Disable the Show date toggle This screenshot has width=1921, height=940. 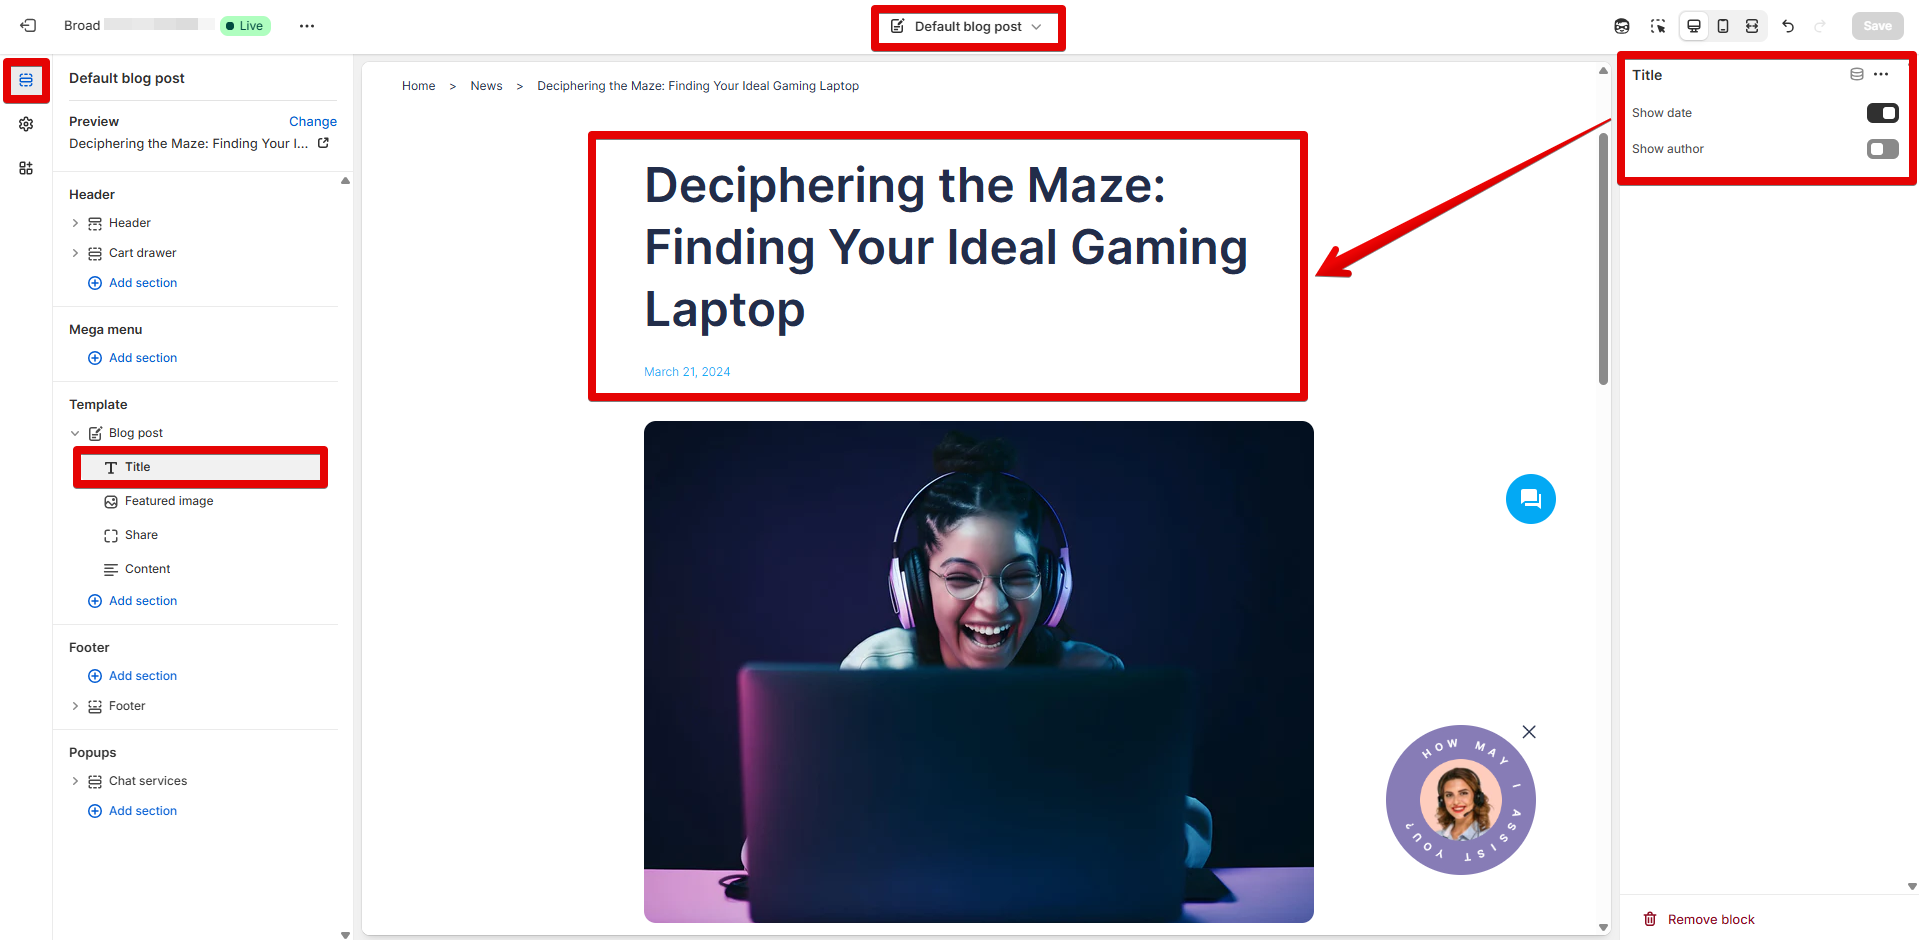click(1882, 113)
